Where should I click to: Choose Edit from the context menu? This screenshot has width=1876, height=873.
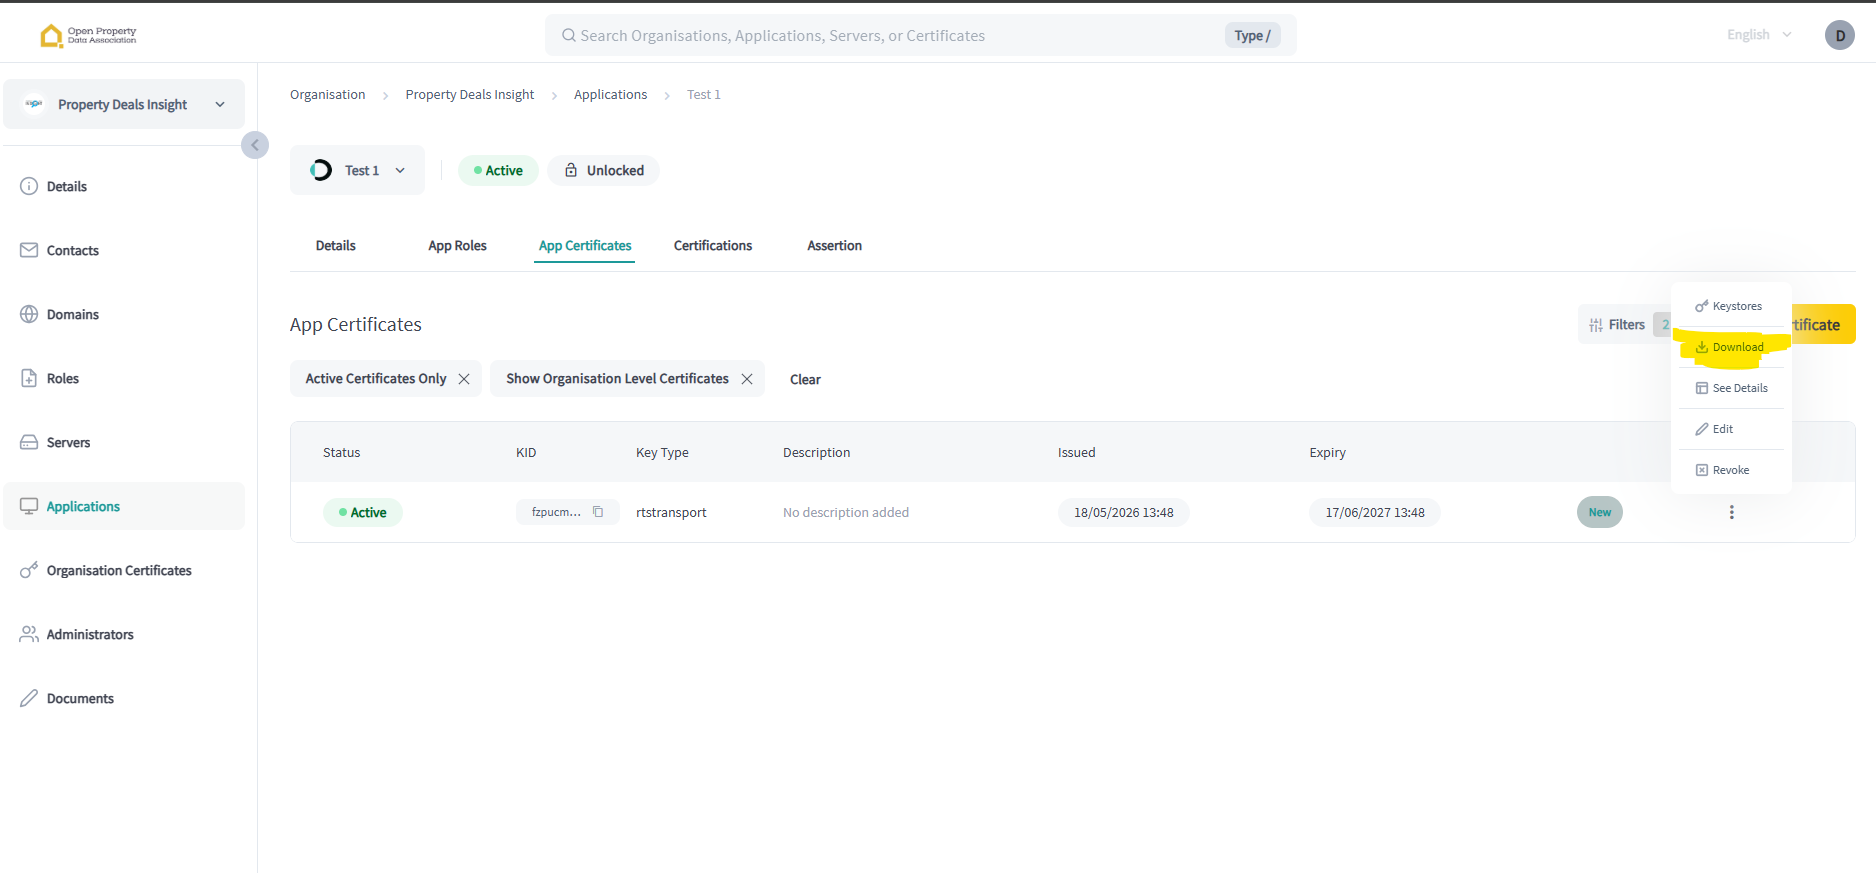(x=1730, y=429)
